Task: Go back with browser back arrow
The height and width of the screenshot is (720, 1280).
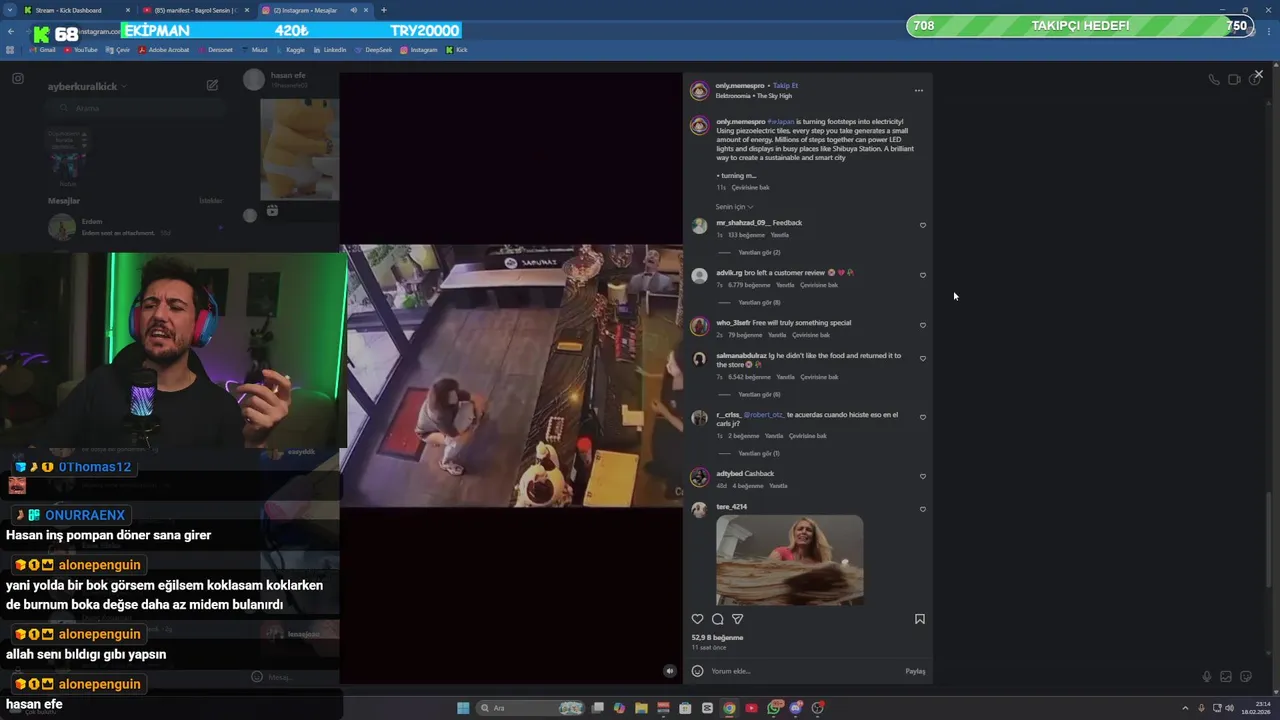Action: (x=11, y=31)
